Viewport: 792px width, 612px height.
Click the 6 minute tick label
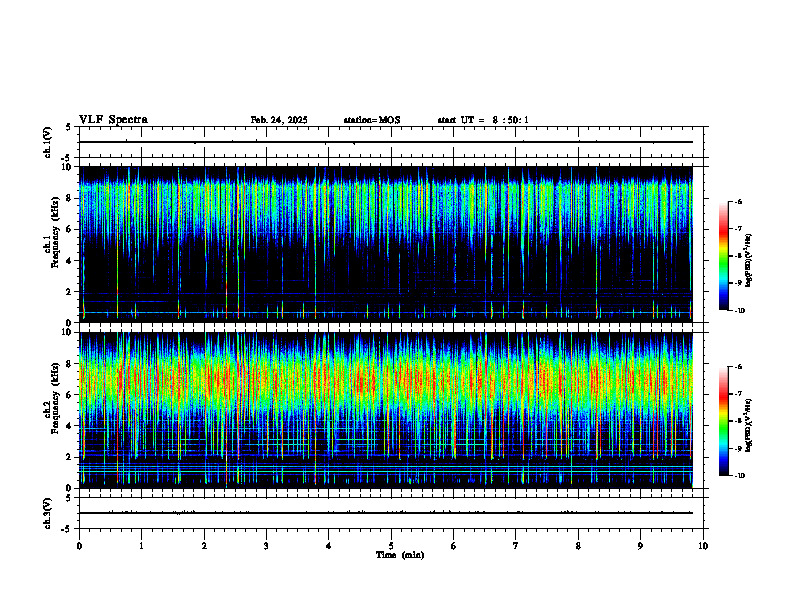pyautogui.click(x=454, y=546)
